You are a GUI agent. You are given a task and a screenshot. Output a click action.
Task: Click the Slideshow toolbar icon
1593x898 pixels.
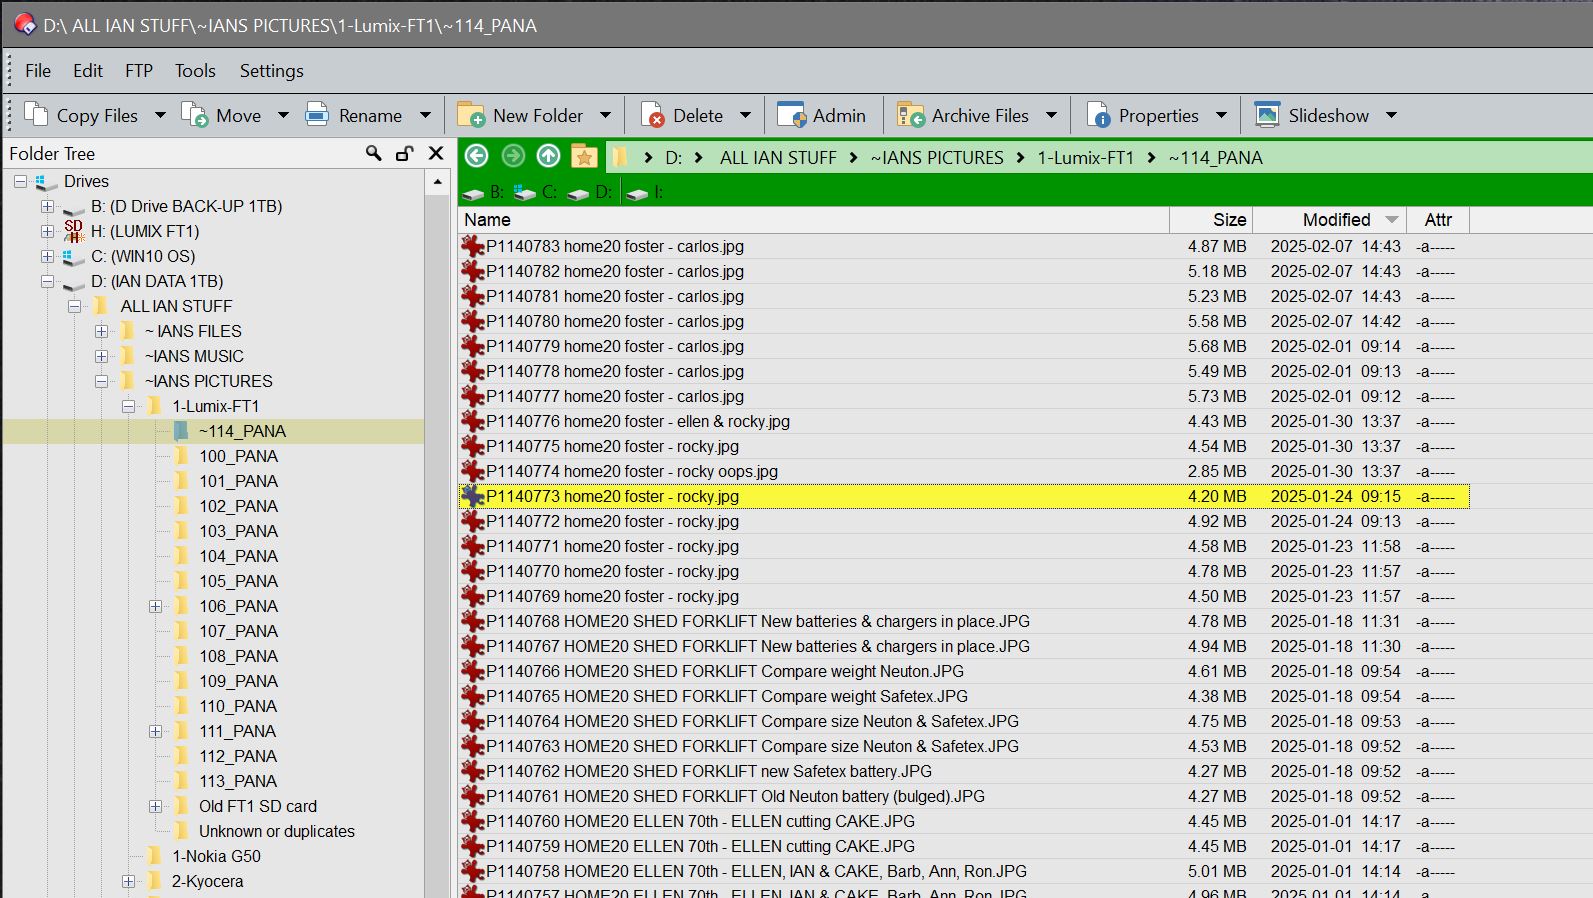tap(1267, 115)
